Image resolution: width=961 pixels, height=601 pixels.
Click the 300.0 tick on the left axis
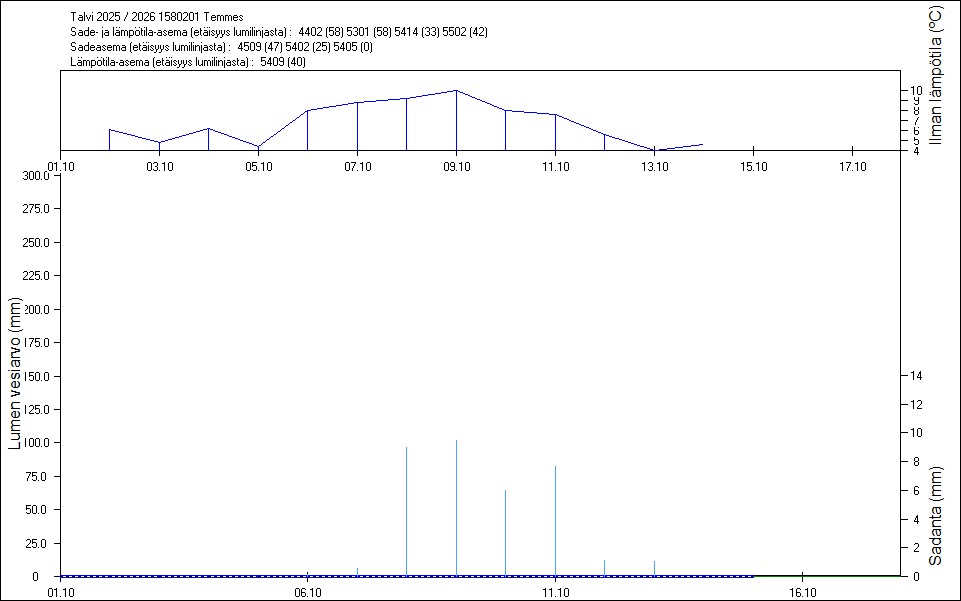(x=36, y=176)
